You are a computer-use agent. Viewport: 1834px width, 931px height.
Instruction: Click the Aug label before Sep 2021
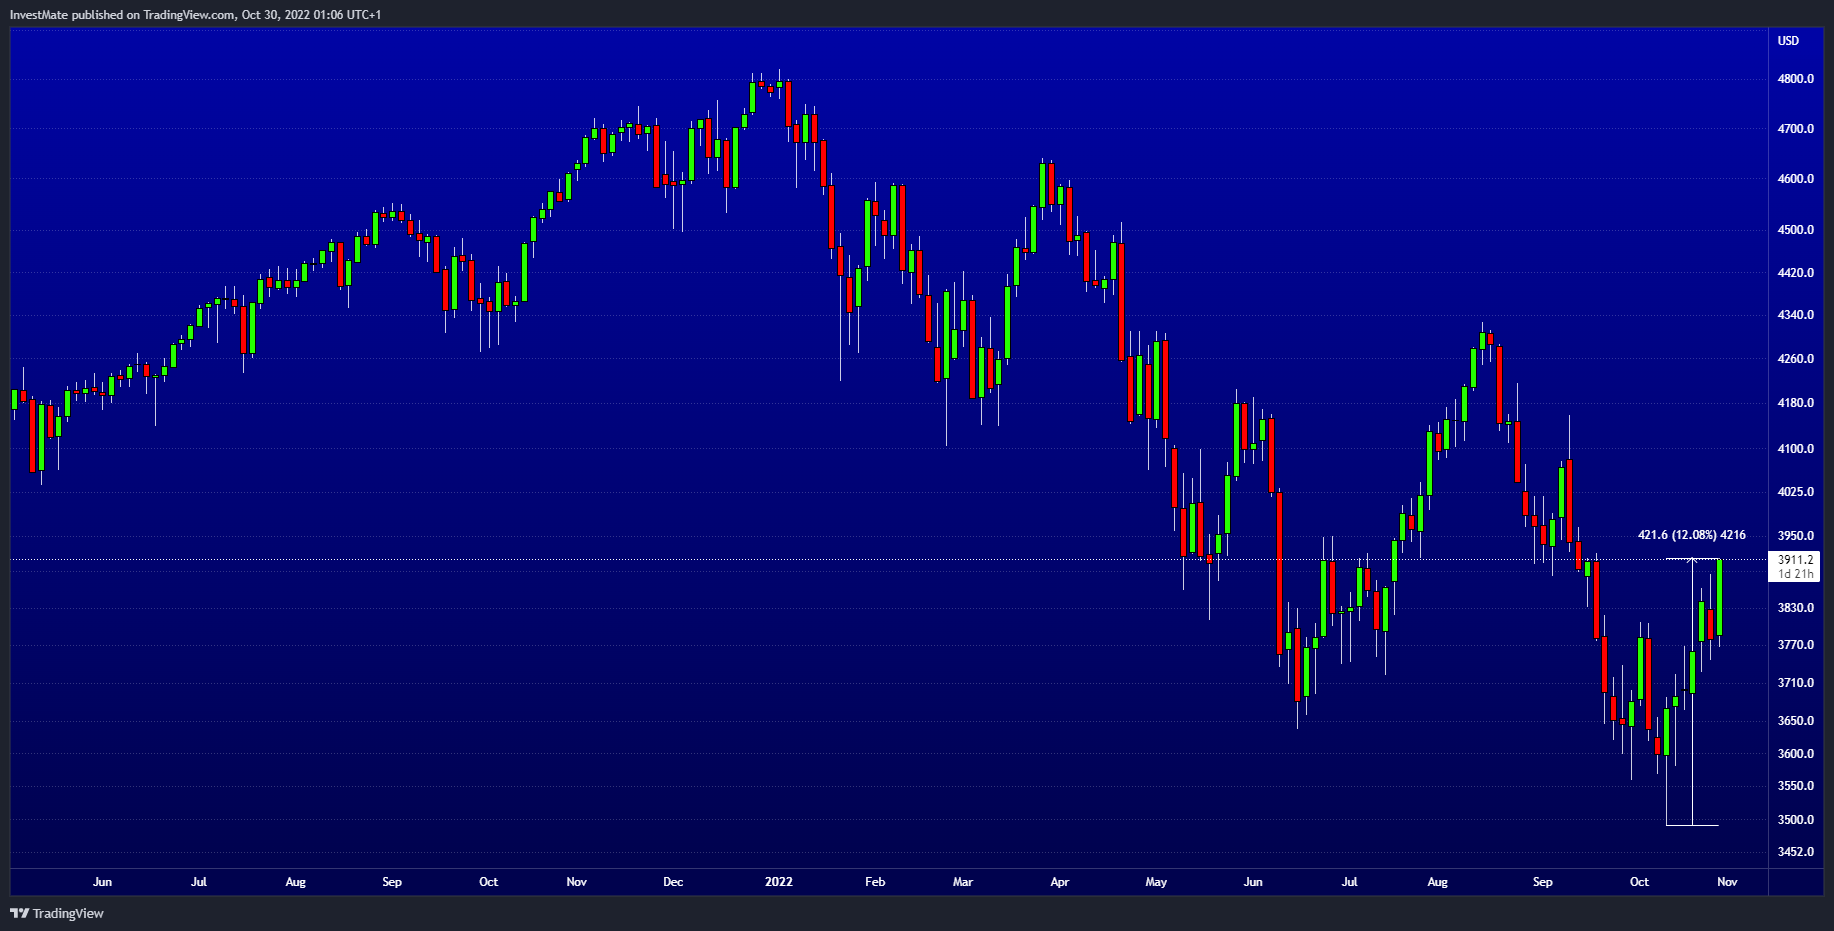(x=295, y=882)
